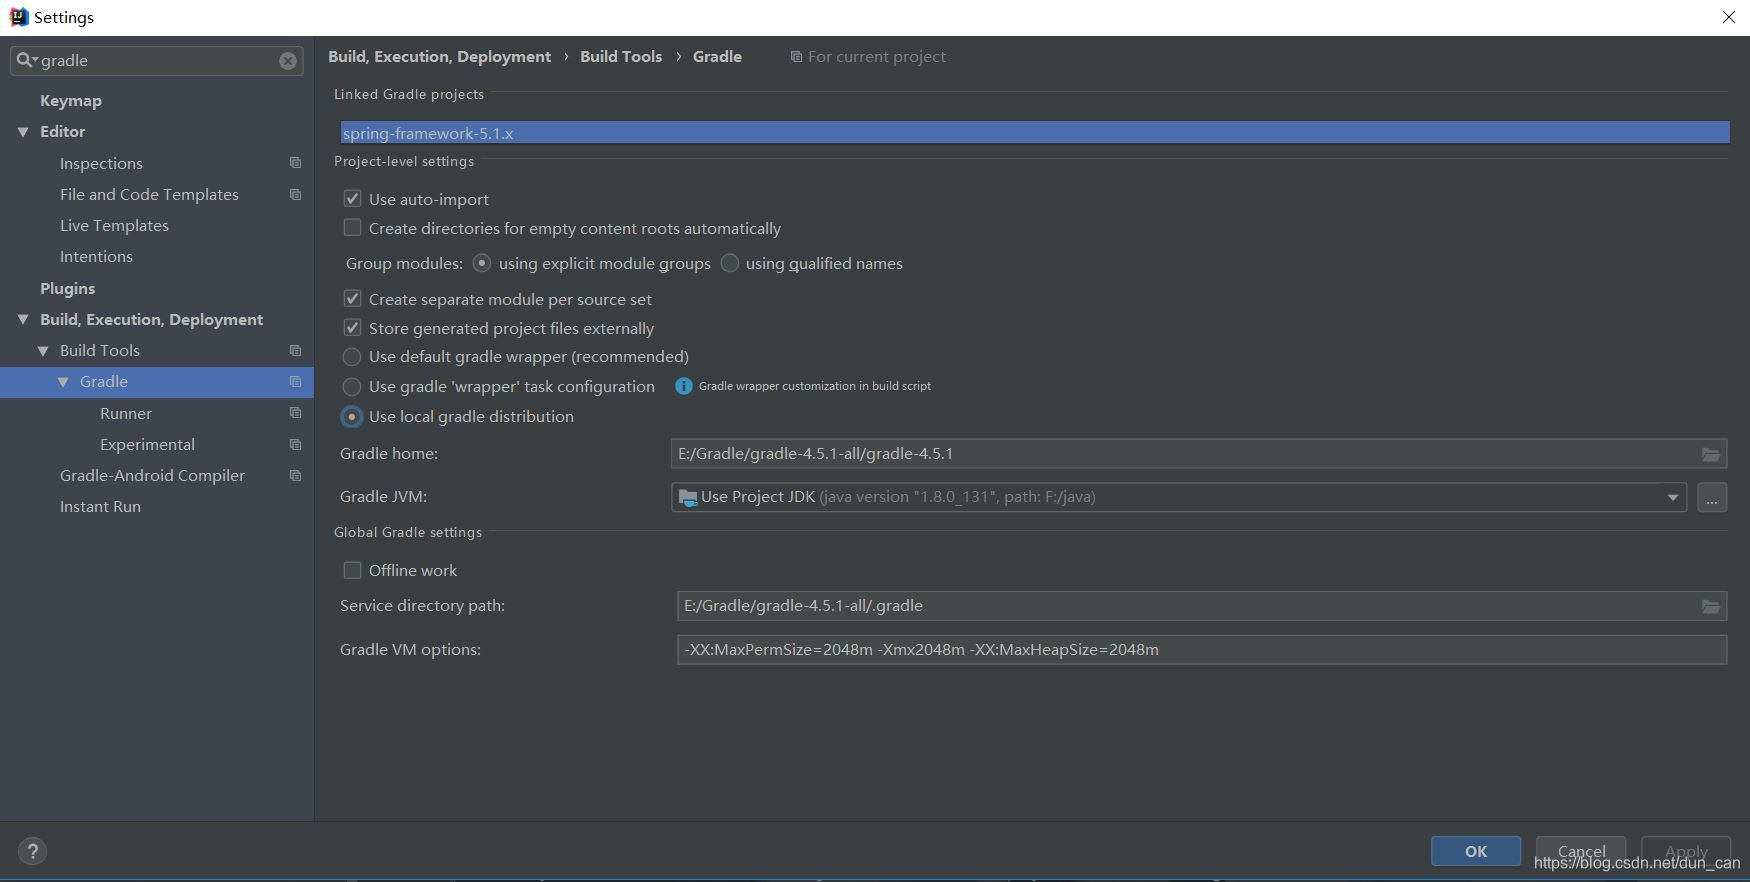Viewport: 1750px width, 882px height.
Task: Click Build Tools in breadcrumb
Action: click(621, 56)
